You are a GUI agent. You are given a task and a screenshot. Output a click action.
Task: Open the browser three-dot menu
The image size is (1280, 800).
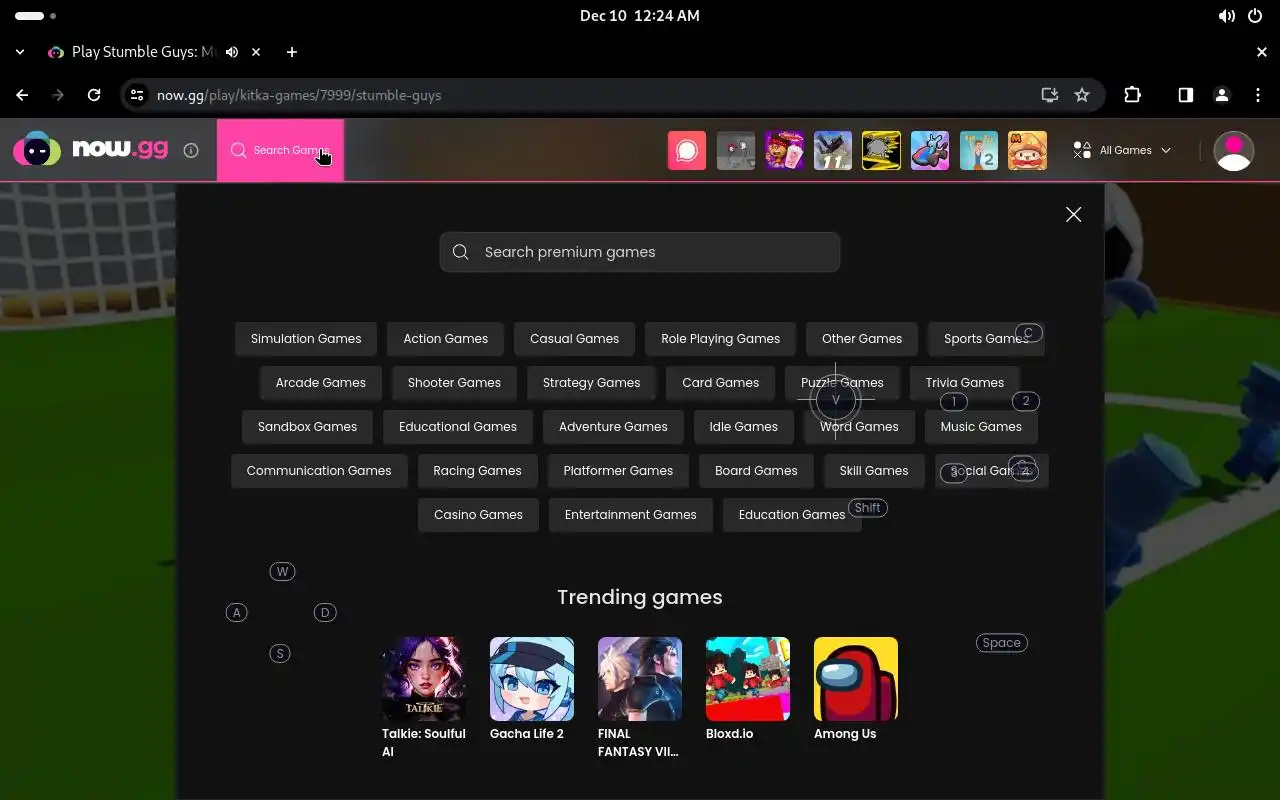(x=1258, y=95)
